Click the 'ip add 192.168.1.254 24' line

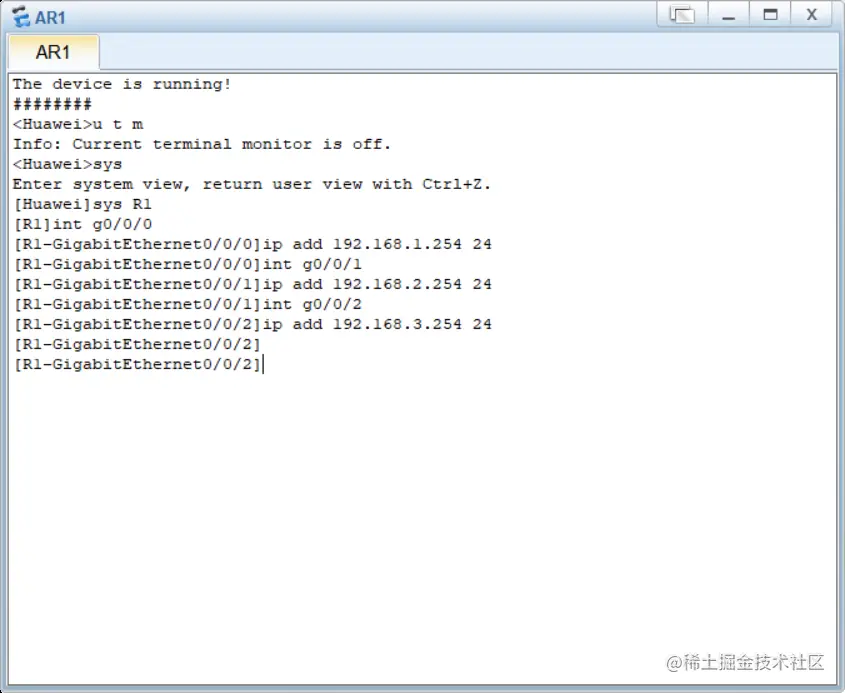click(x=252, y=244)
